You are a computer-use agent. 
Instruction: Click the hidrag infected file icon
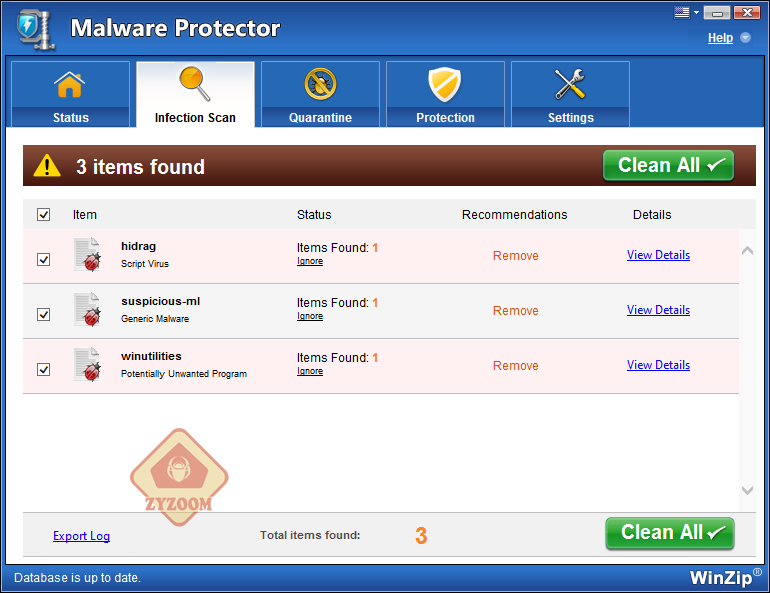coord(87,254)
